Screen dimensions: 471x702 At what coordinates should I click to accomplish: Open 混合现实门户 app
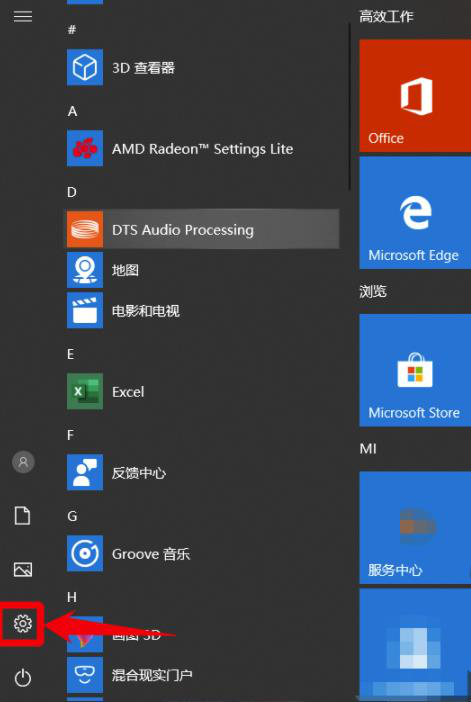(203, 675)
